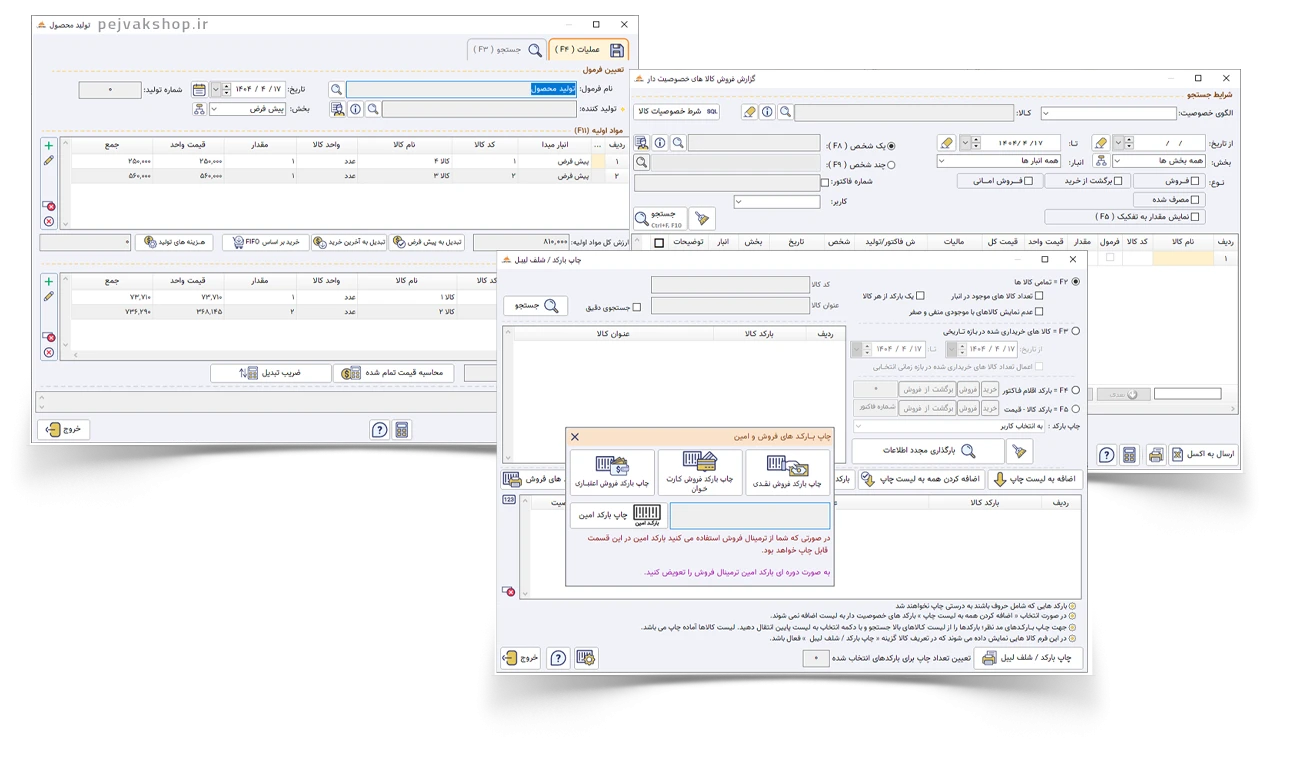Click the «چاپ بارکد امین» barcode icon
Image resolution: width=1300 pixels, height=764 pixels.
click(647, 514)
